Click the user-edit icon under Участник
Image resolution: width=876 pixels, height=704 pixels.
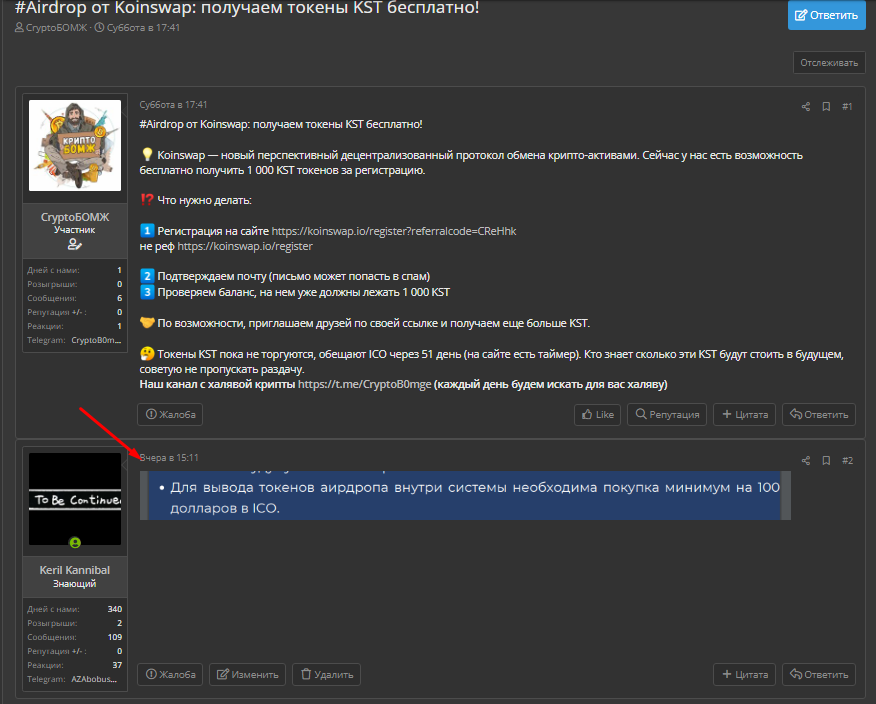(75, 244)
